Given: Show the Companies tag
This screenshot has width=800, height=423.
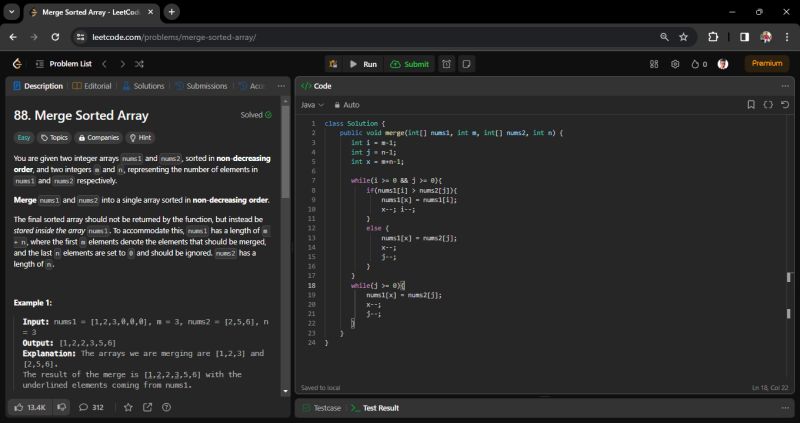Looking at the screenshot, I should [99, 138].
